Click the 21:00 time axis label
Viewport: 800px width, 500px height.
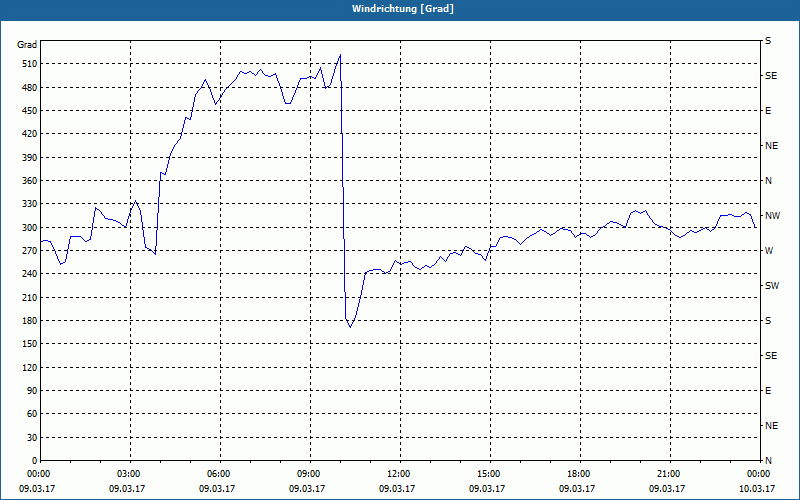(x=670, y=474)
